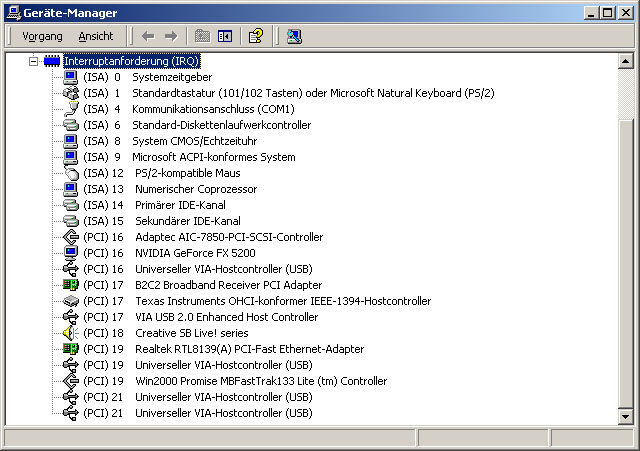Screen dimensions: 640x451
Task: Click the IRQ chip category icon
Action: (52, 61)
